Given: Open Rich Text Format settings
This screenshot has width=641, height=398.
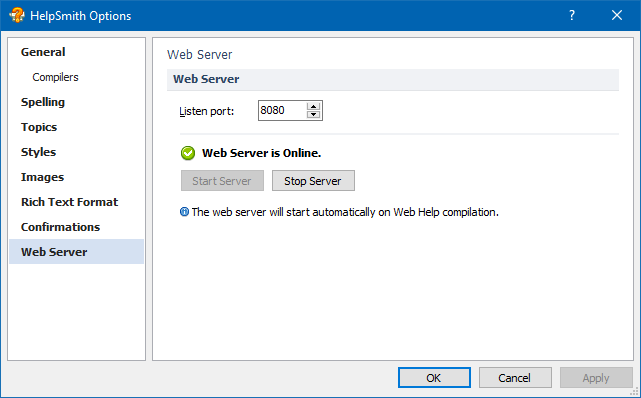Looking at the screenshot, I should 76,202.
